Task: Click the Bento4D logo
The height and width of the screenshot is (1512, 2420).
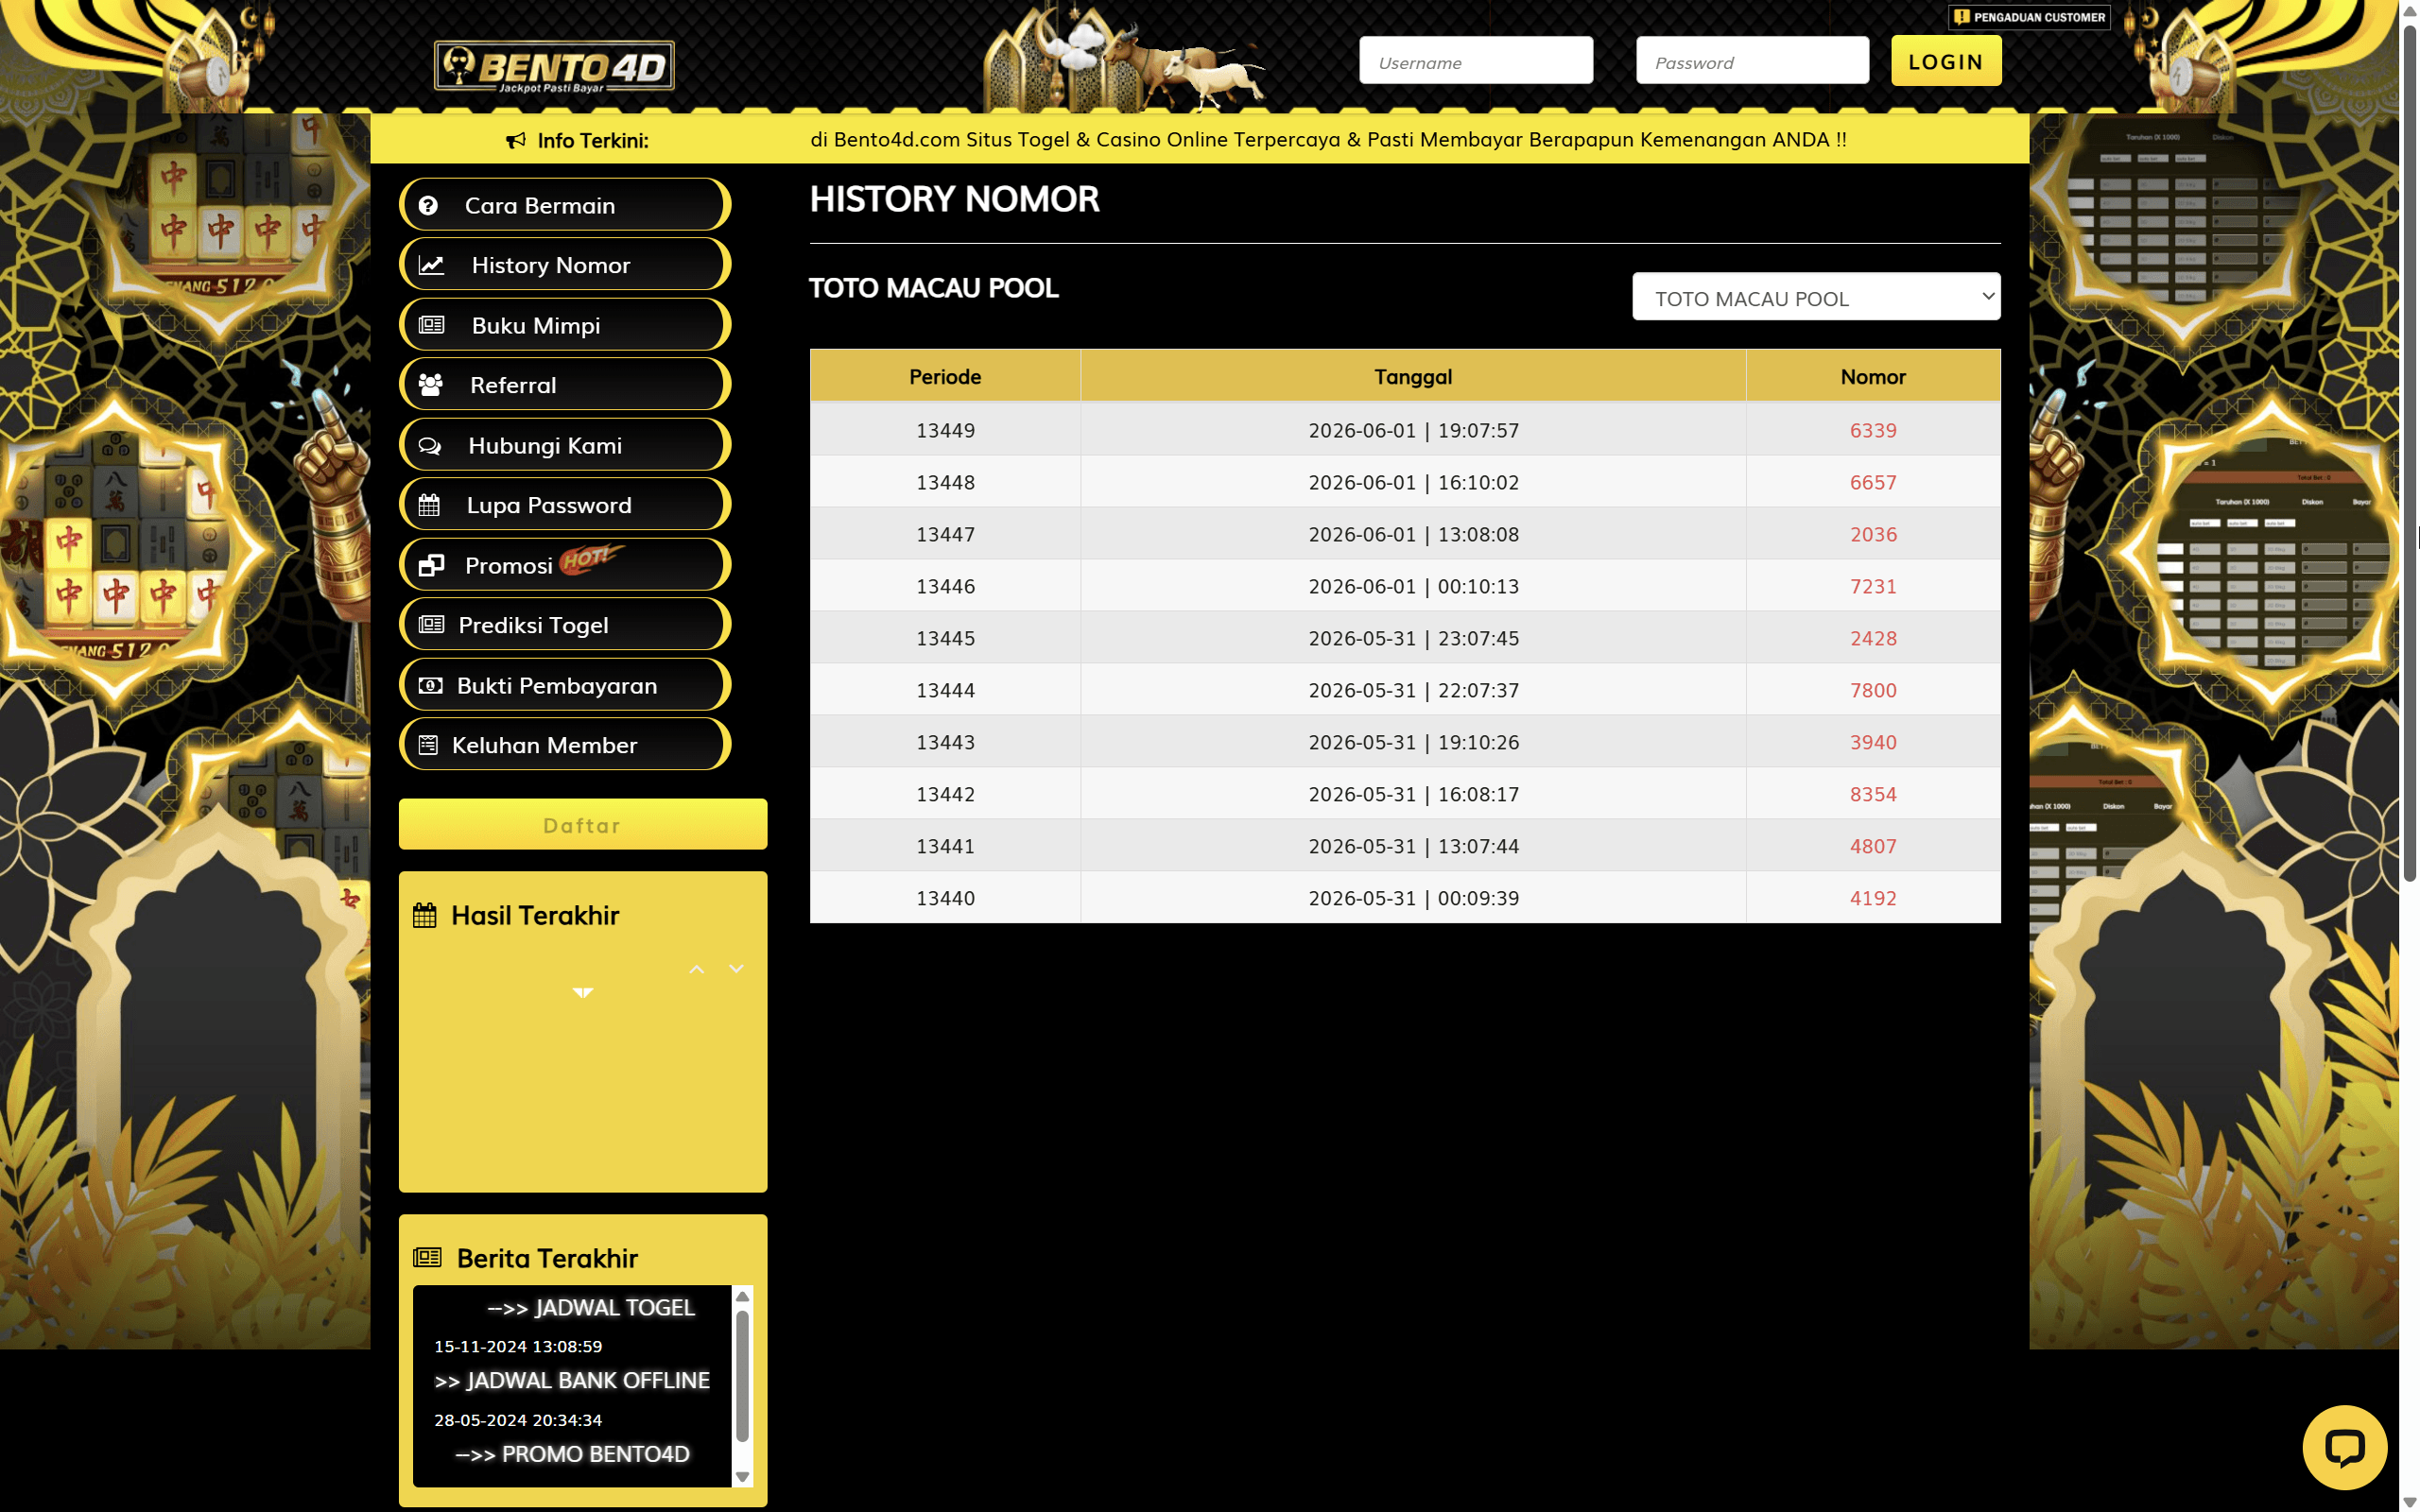Action: pos(554,67)
